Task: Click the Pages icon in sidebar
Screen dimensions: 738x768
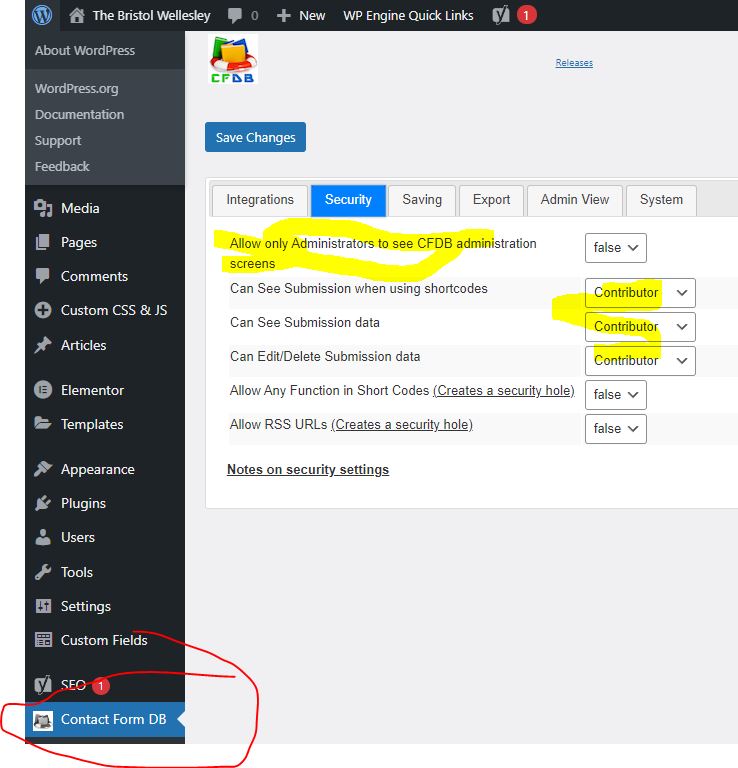Action: coord(43,242)
